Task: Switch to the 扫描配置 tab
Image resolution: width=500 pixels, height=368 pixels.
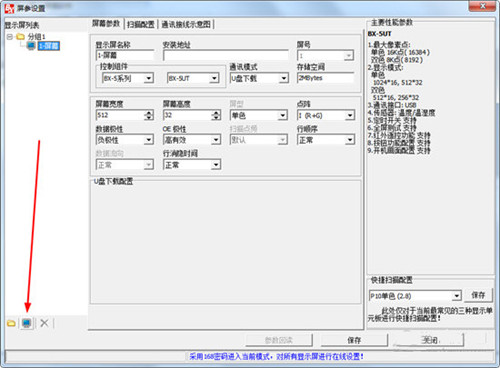Action: point(141,24)
